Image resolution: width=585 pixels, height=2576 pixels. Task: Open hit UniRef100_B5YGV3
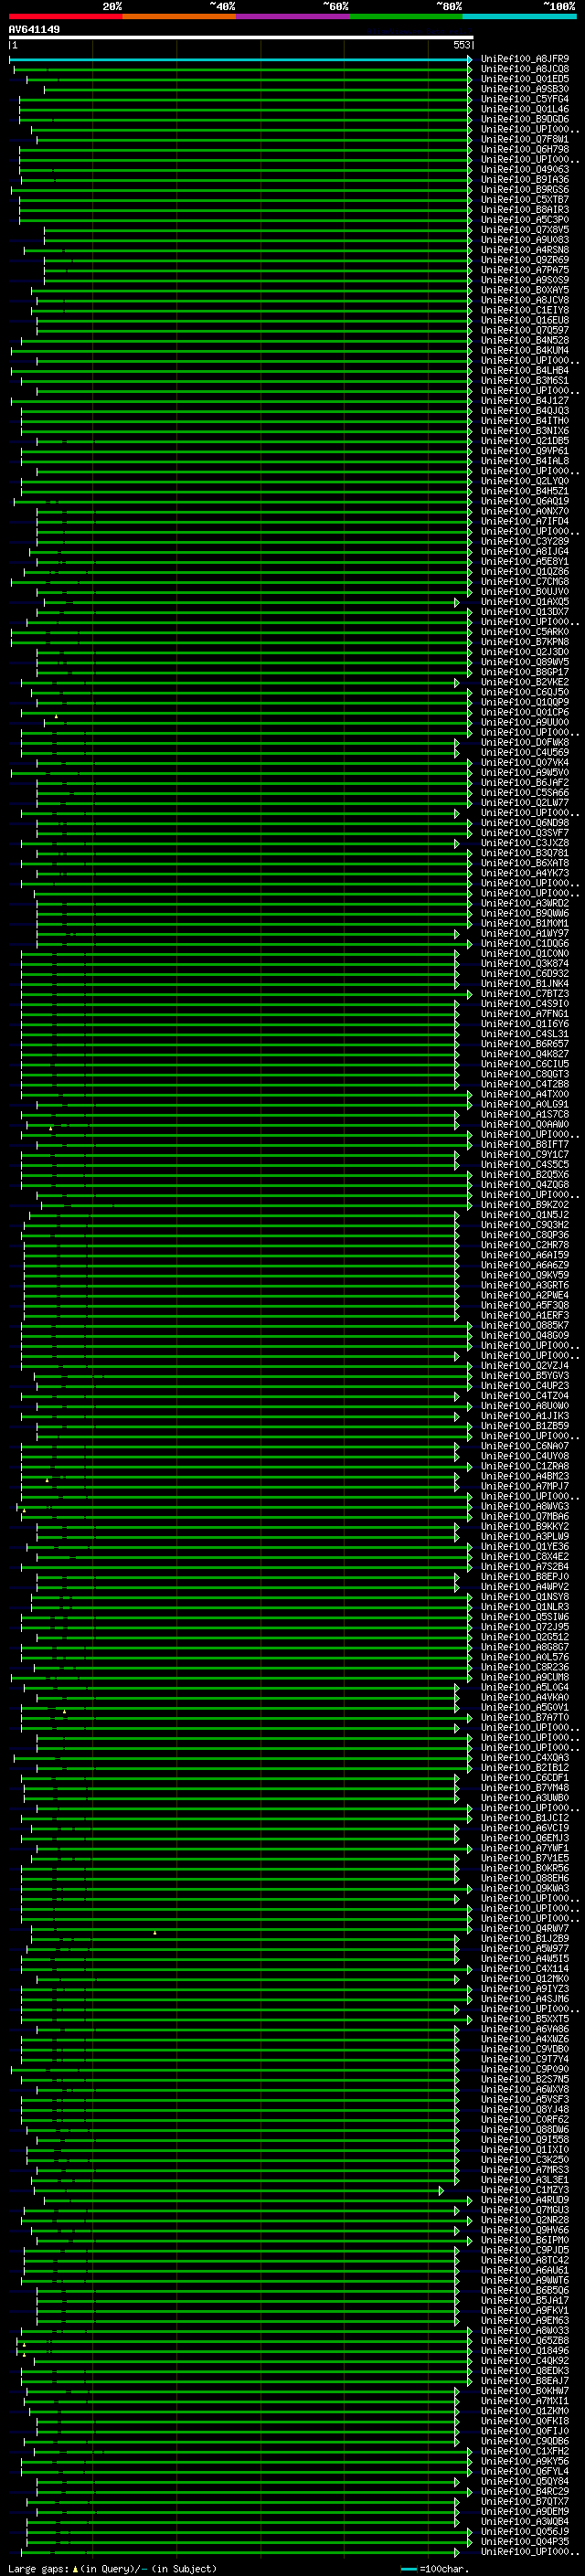pyautogui.click(x=524, y=1375)
